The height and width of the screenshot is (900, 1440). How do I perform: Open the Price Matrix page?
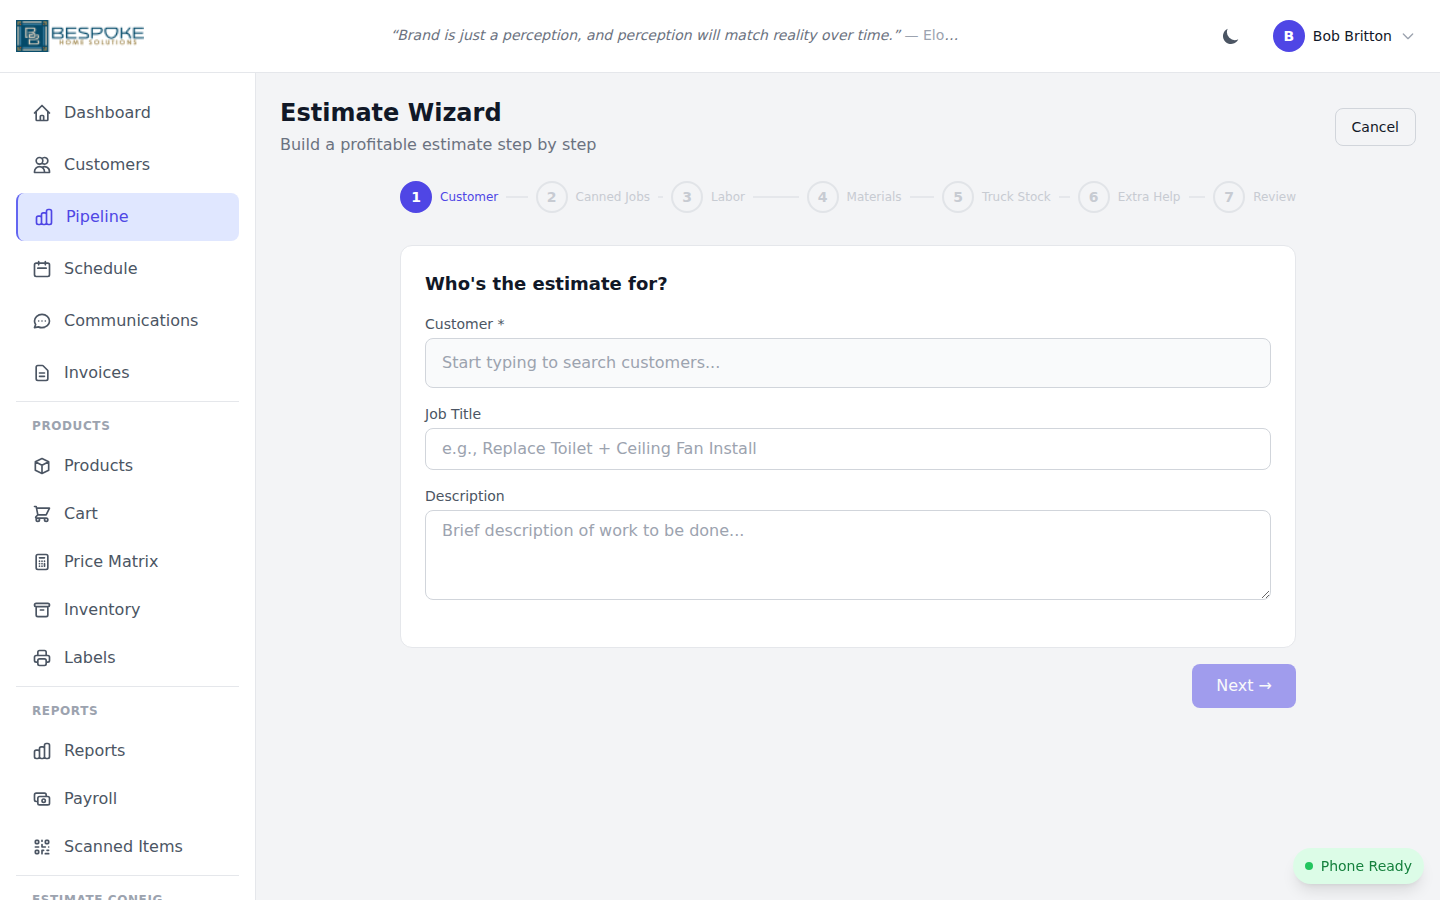click(x=111, y=561)
